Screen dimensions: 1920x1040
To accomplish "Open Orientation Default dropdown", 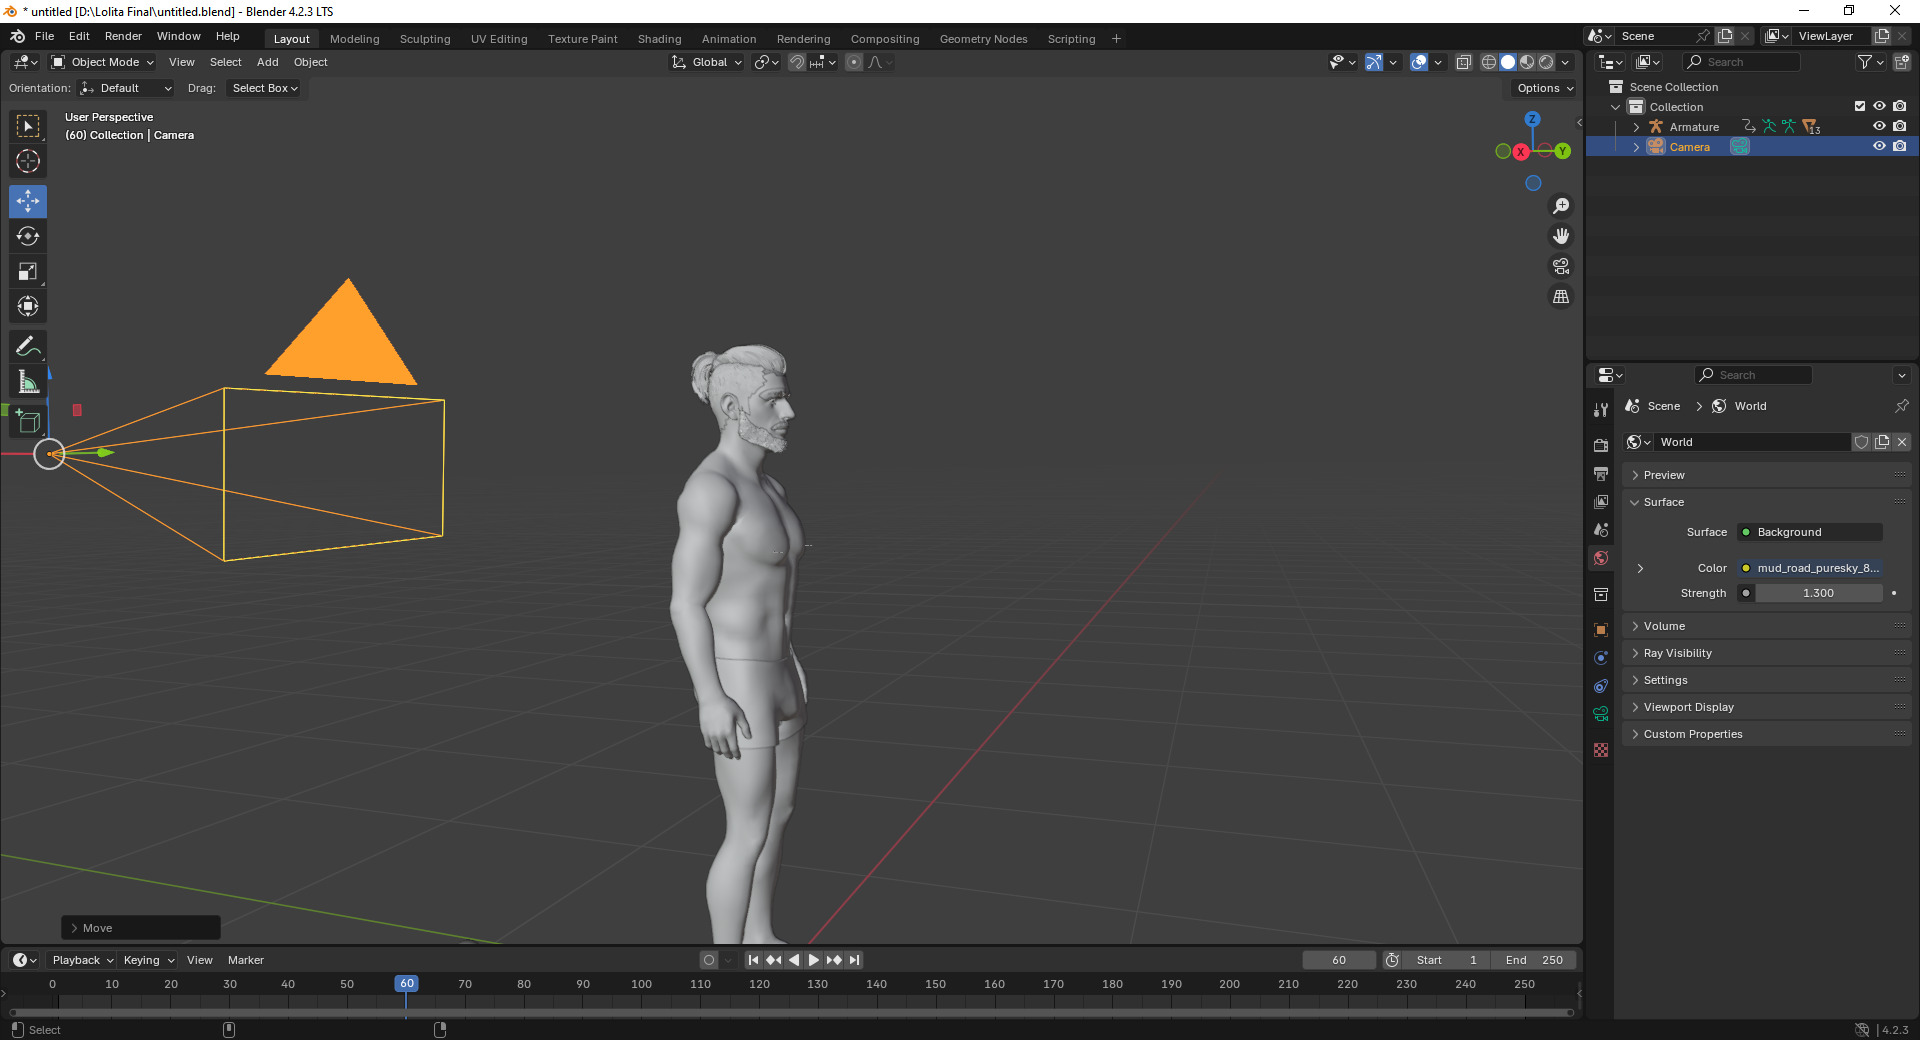I will (x=126, y=88).
